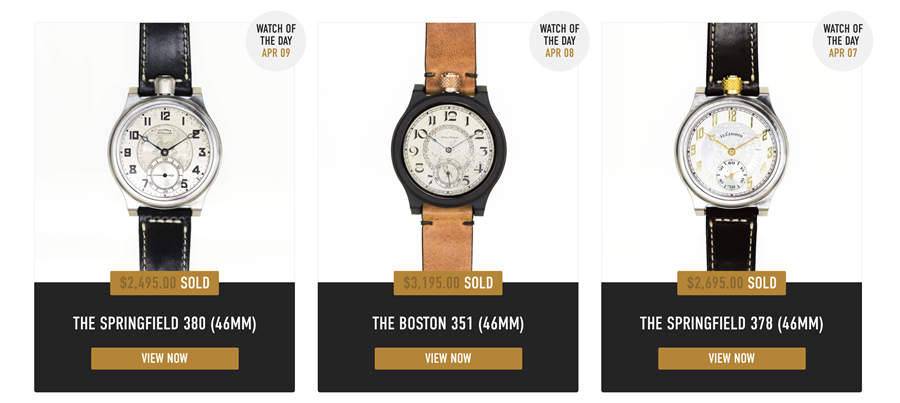
Task: Click View Now under The Springfield 380
Action: click(165, 358)
